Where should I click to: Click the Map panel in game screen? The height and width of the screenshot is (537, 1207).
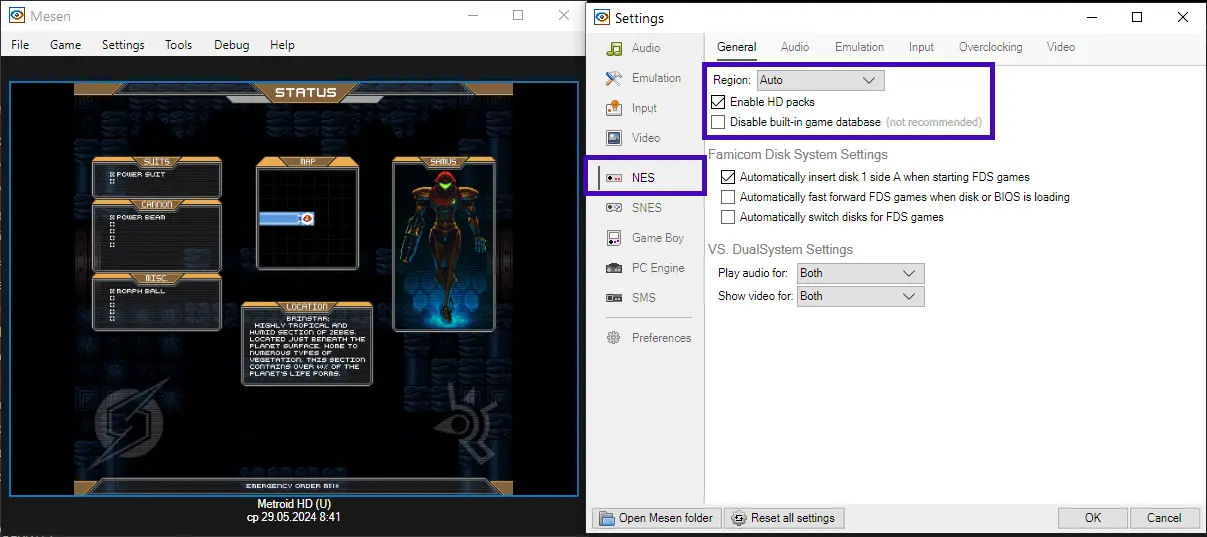point(307,213)
